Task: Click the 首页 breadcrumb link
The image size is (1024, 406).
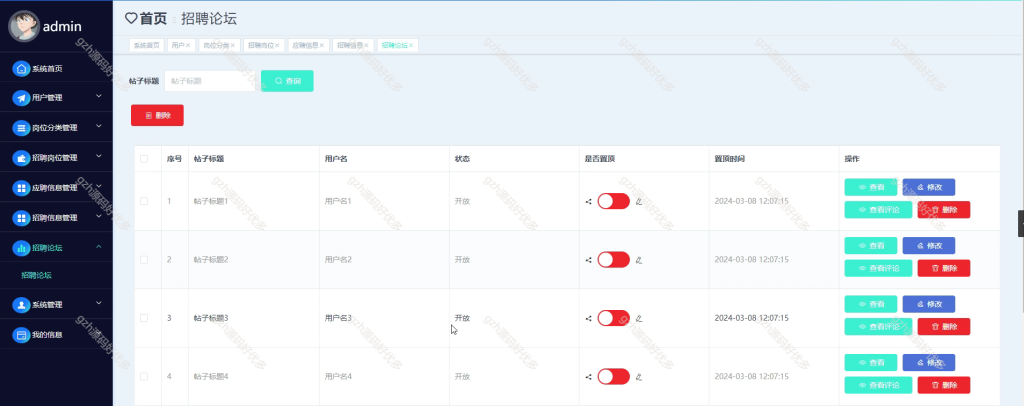Action: point(153,19)
